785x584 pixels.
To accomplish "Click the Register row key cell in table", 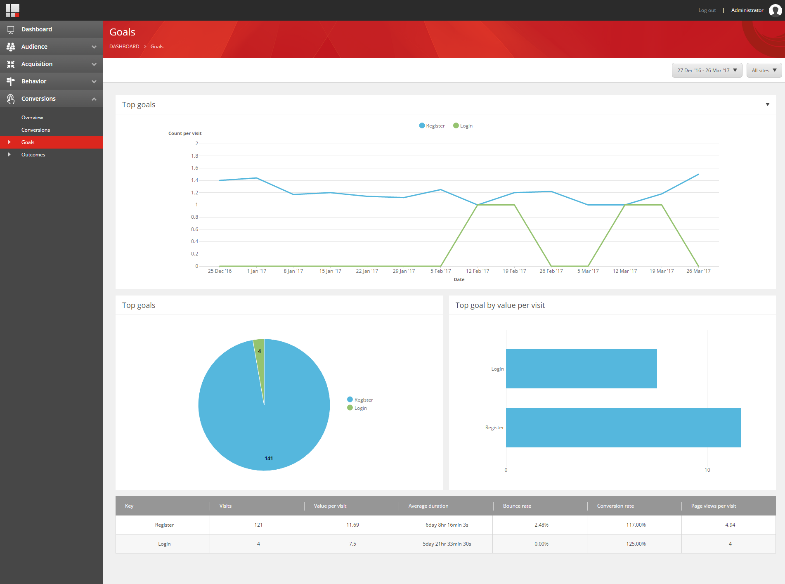I will pyautogui.click(x=164, y=525).
